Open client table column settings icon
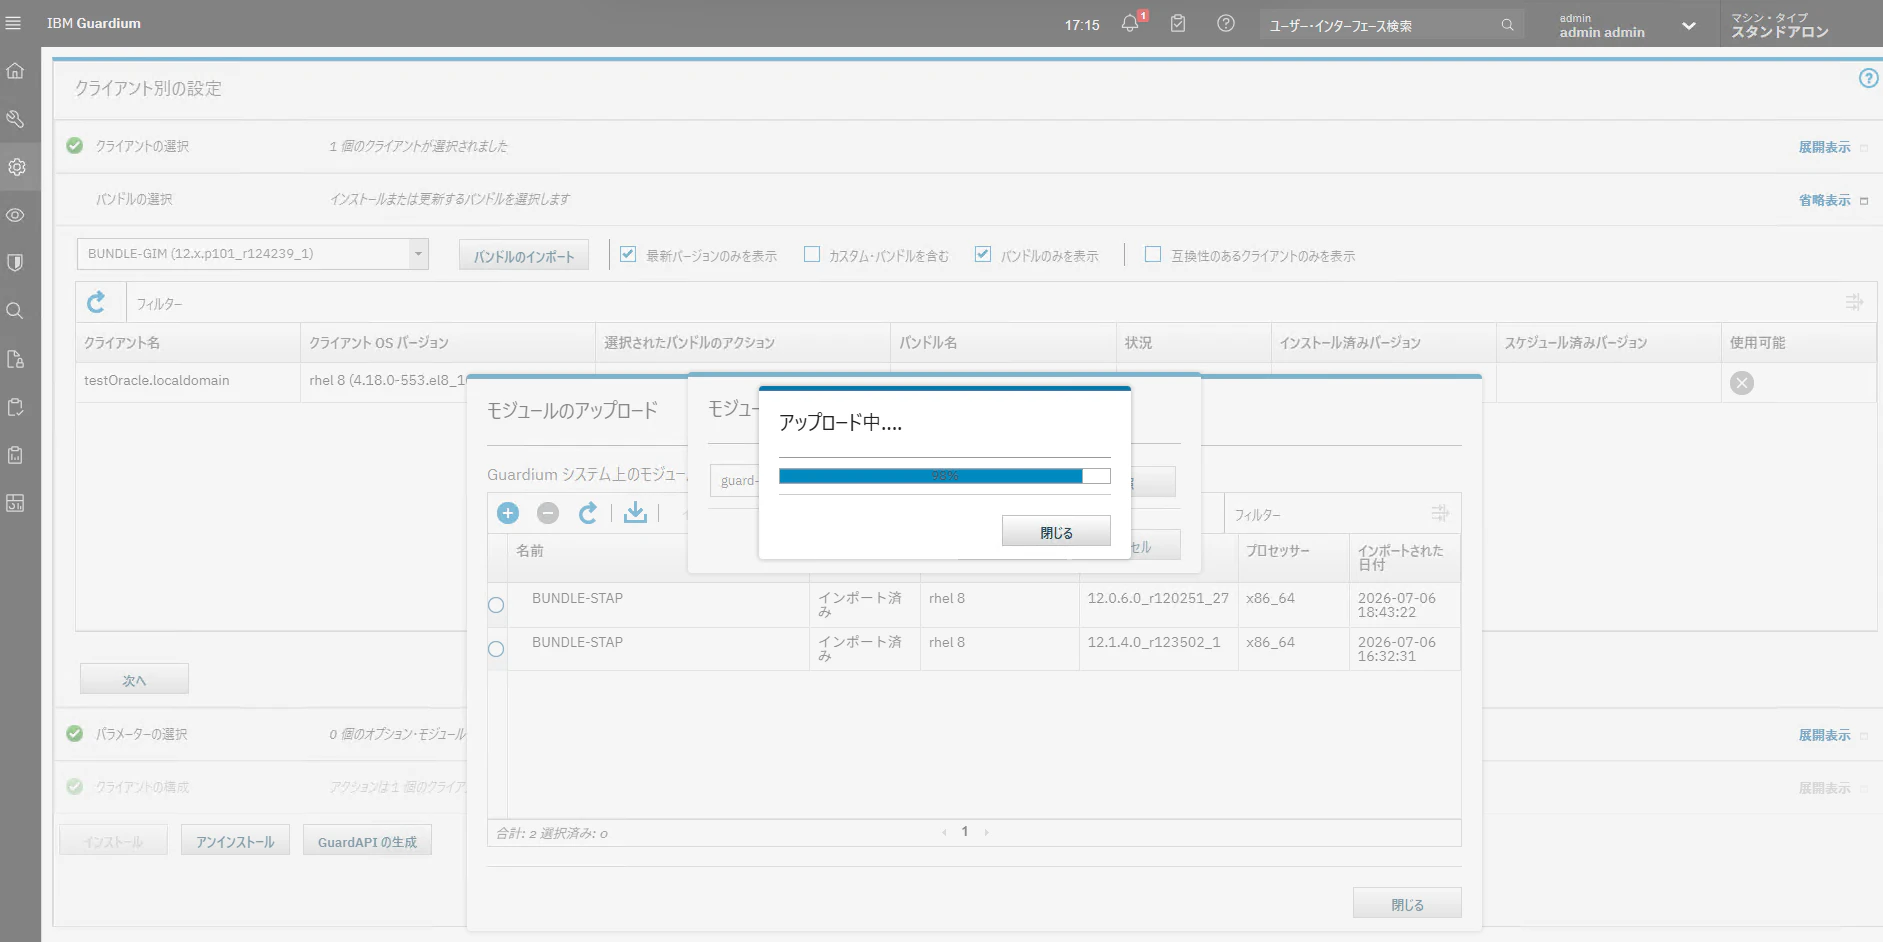The width and height of the screenshot is (1883, 942). click(1854, 302)
